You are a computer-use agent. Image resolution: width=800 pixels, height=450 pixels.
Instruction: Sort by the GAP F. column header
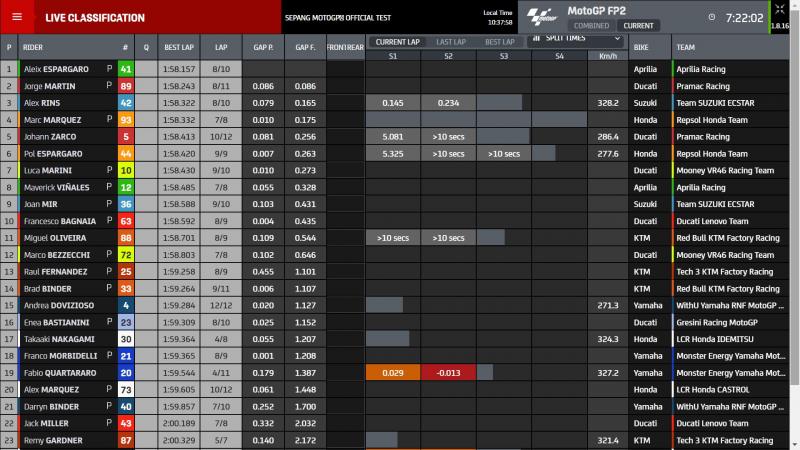click(305, 47)
